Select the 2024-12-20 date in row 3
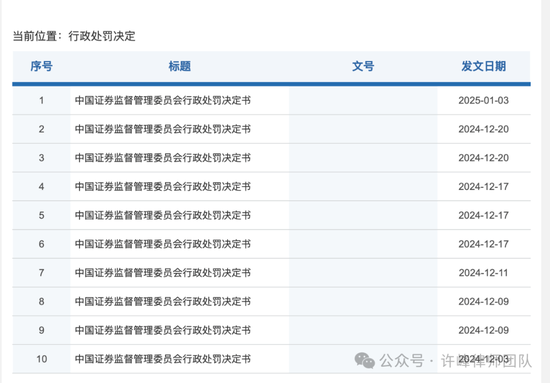 483,158
